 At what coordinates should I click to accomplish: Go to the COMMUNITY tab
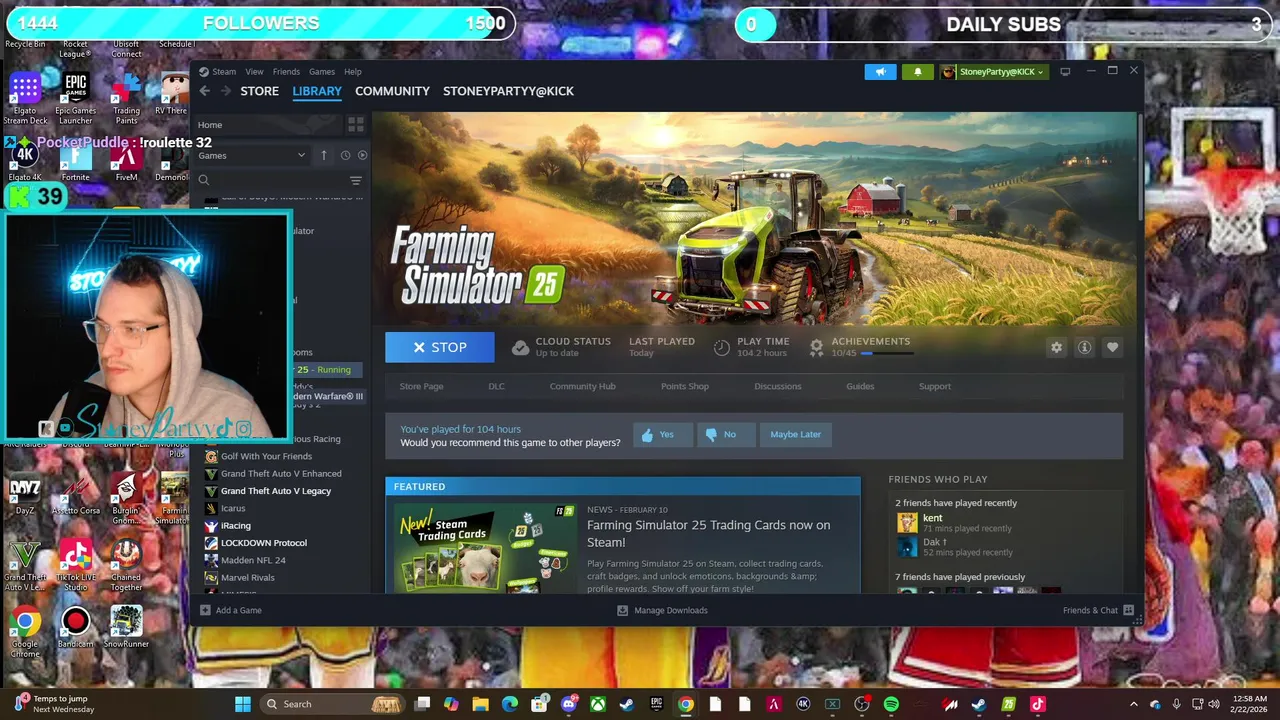tap(392, 91)
